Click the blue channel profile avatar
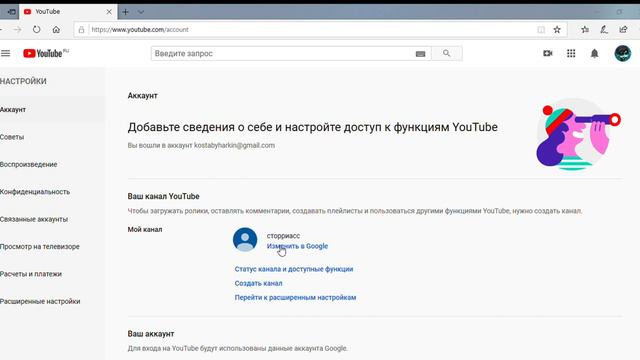Viewport: 640px width, 360px height. (x=245, y=239)
